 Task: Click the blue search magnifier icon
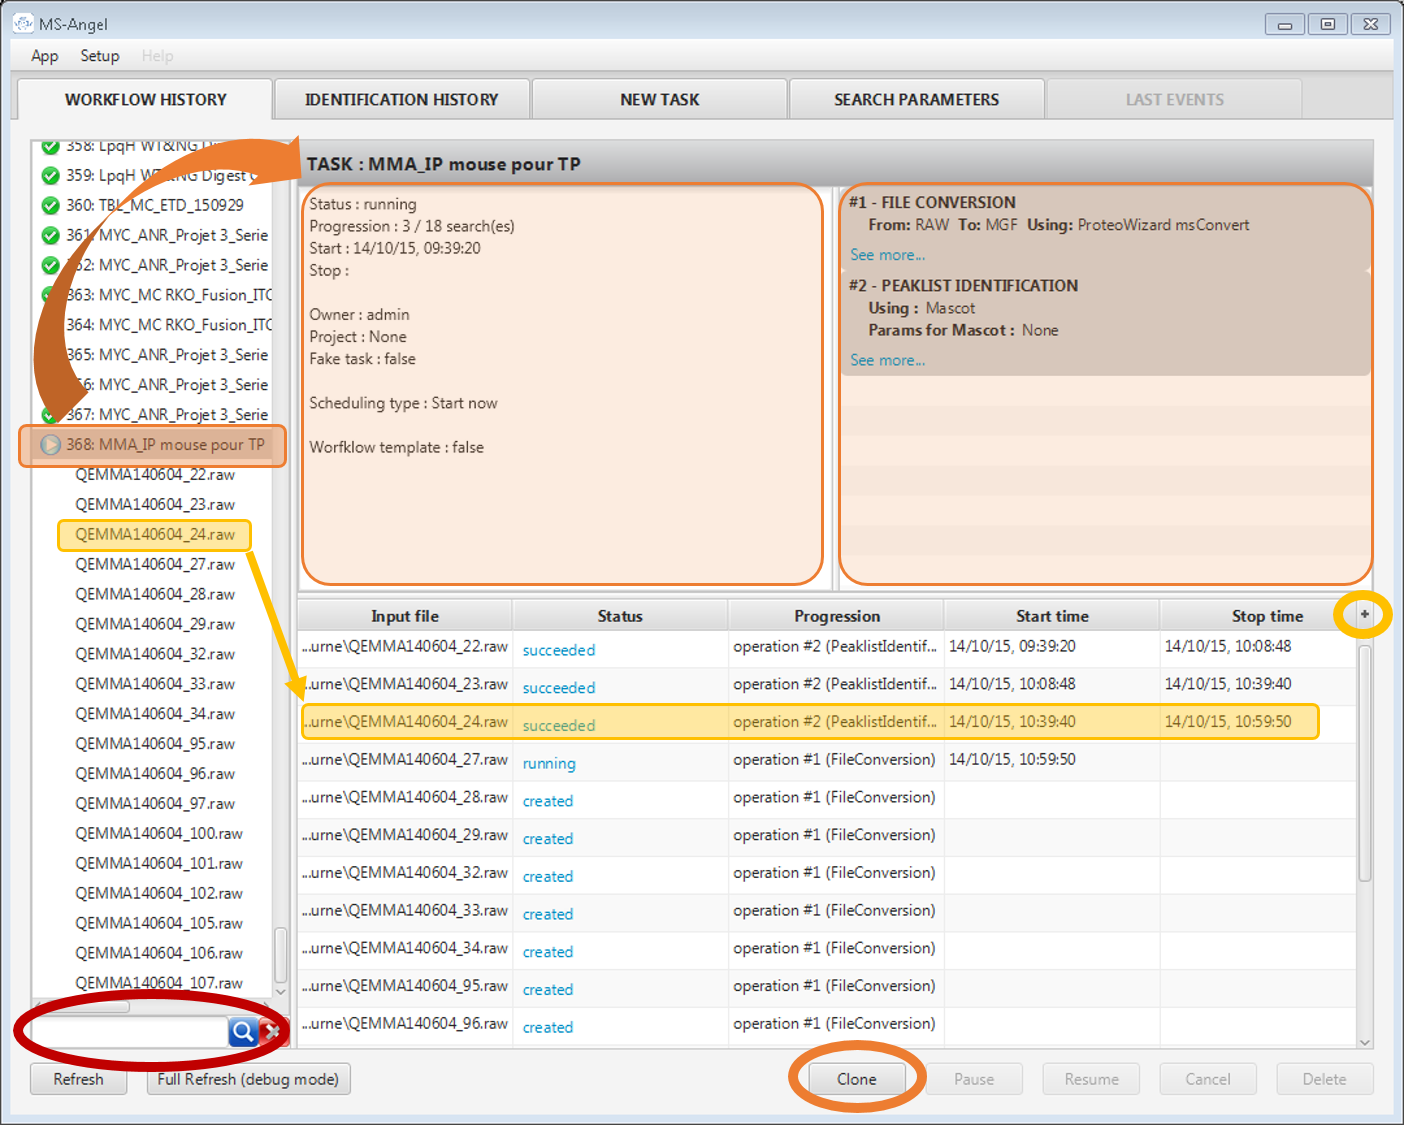(x=243, y=1031)
